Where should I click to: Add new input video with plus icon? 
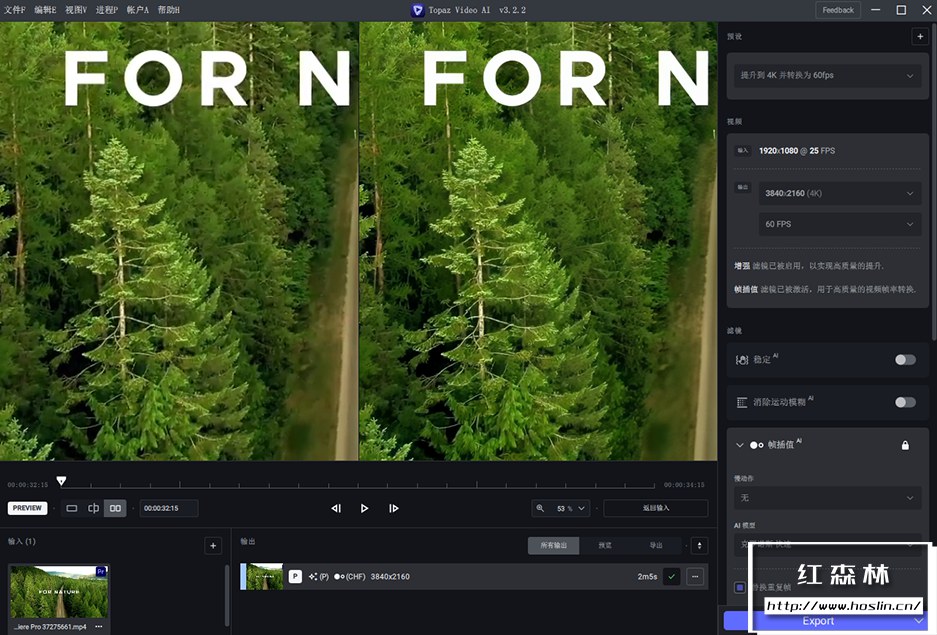[x=212, y=545]
